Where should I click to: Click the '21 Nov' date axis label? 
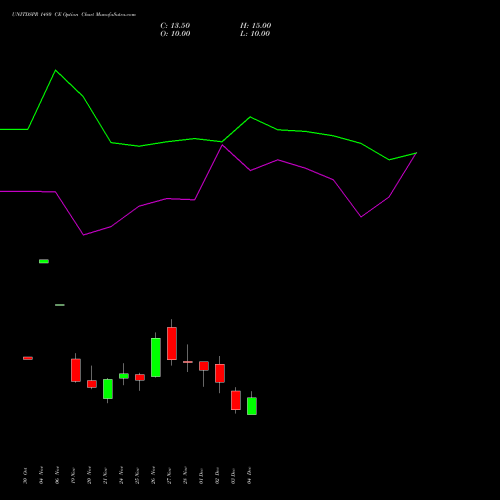coord(105,476)
